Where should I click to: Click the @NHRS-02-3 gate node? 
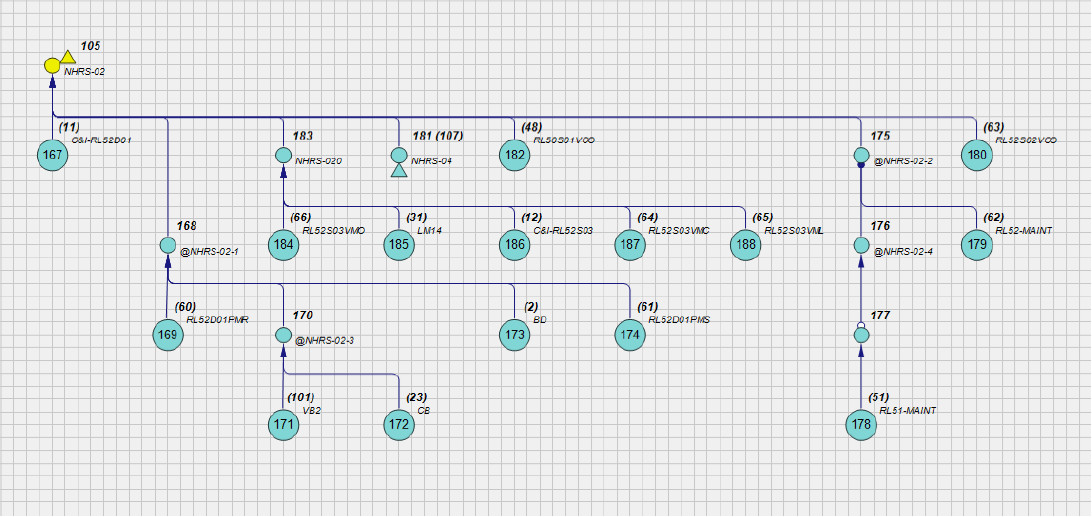(x=283, y=335)
